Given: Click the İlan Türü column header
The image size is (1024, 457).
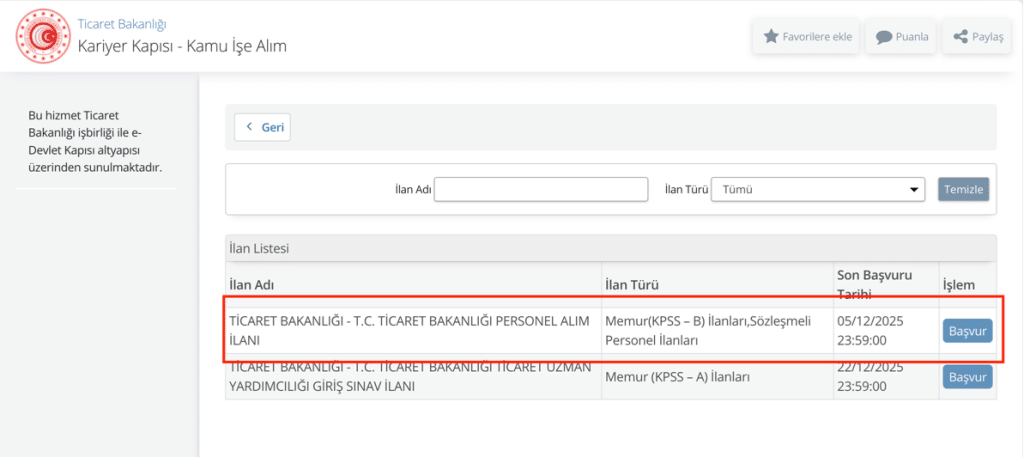Looking at the screenshot, I should click(x=632, y=284).
